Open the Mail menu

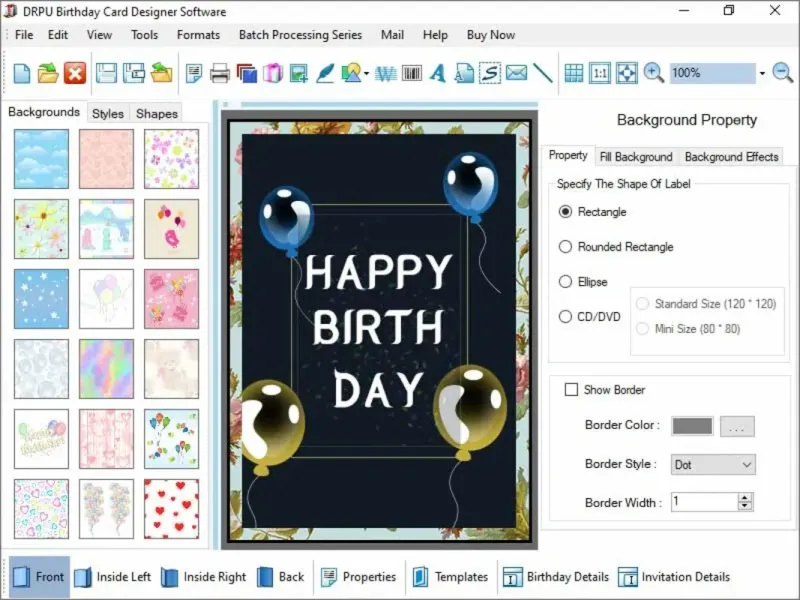click(392, 35)
